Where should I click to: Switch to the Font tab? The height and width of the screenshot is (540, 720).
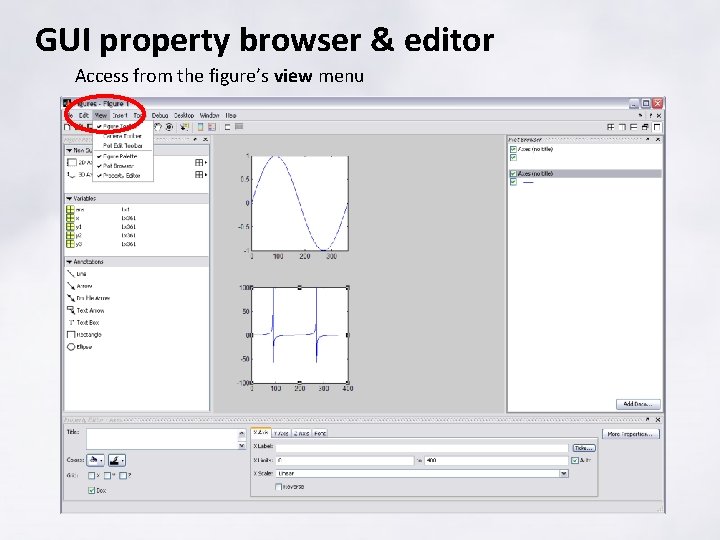point(320,433)
